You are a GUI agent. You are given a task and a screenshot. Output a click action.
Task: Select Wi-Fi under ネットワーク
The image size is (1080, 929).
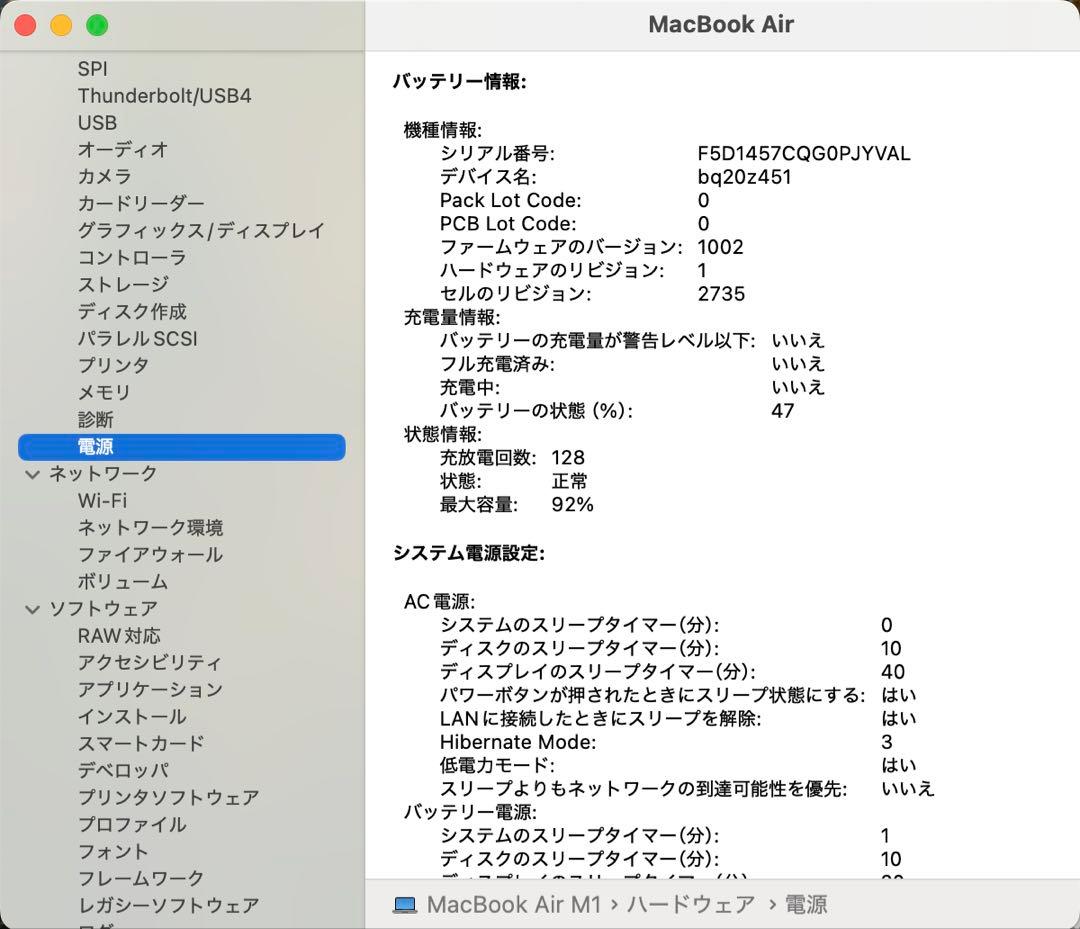(103, 500)
